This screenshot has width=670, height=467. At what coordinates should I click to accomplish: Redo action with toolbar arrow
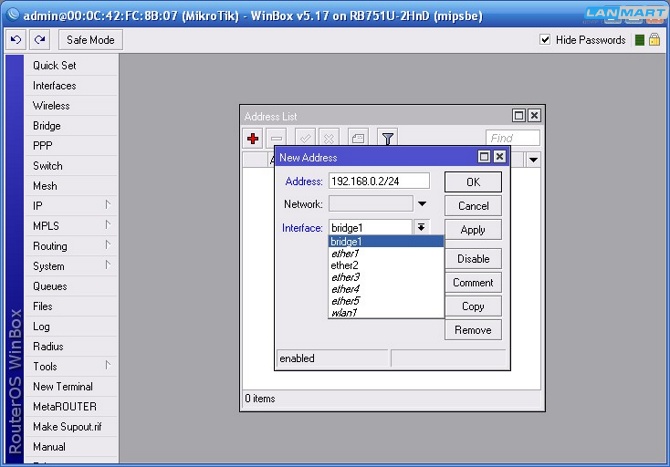point(40,40)
